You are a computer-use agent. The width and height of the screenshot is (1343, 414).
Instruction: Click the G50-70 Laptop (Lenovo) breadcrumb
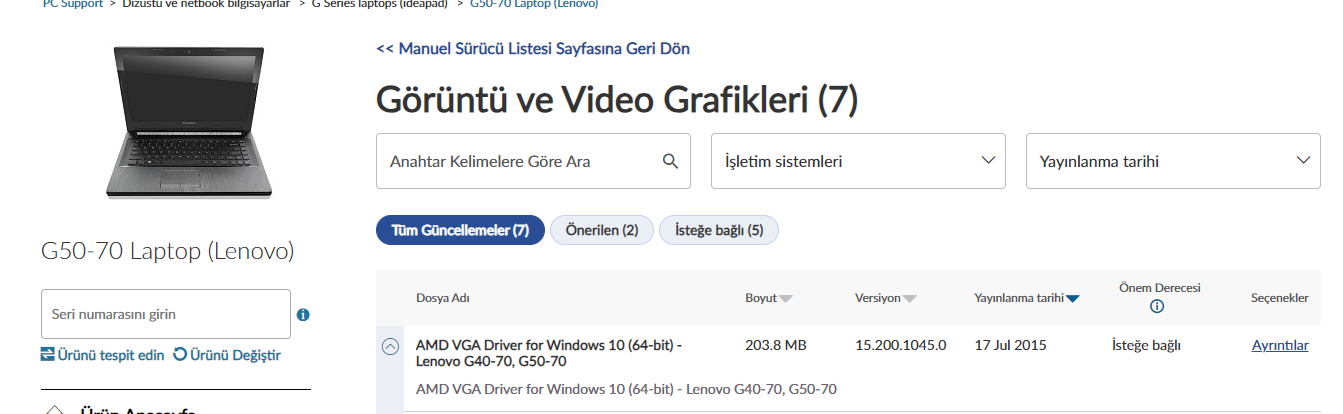click(x=534, y=4)
